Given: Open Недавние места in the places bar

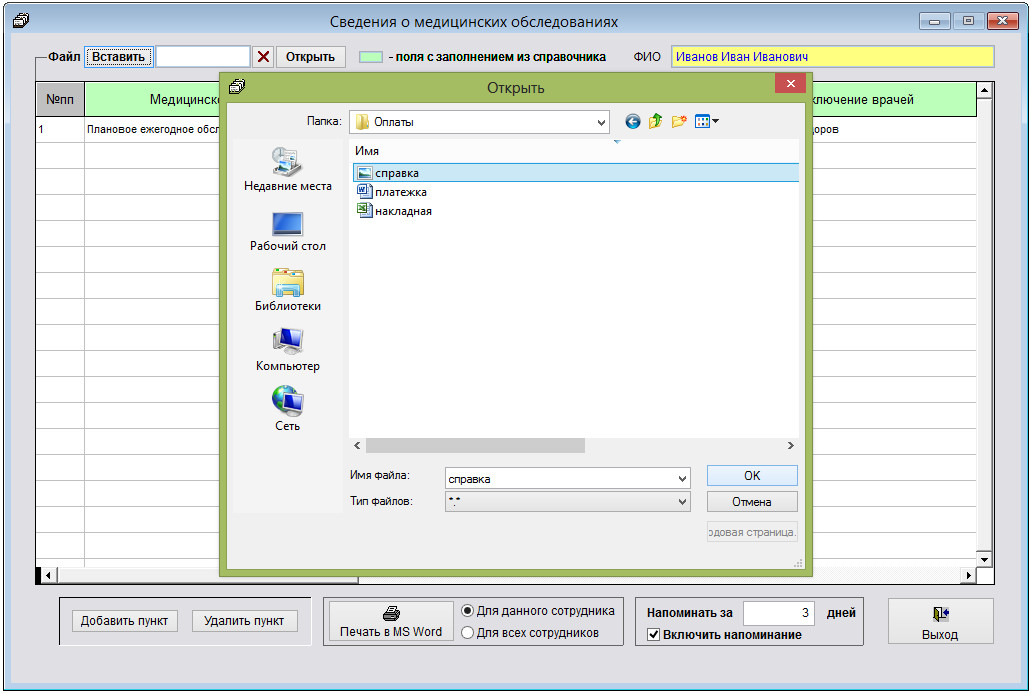Looking at the screenshot, I should pos(287,170).
